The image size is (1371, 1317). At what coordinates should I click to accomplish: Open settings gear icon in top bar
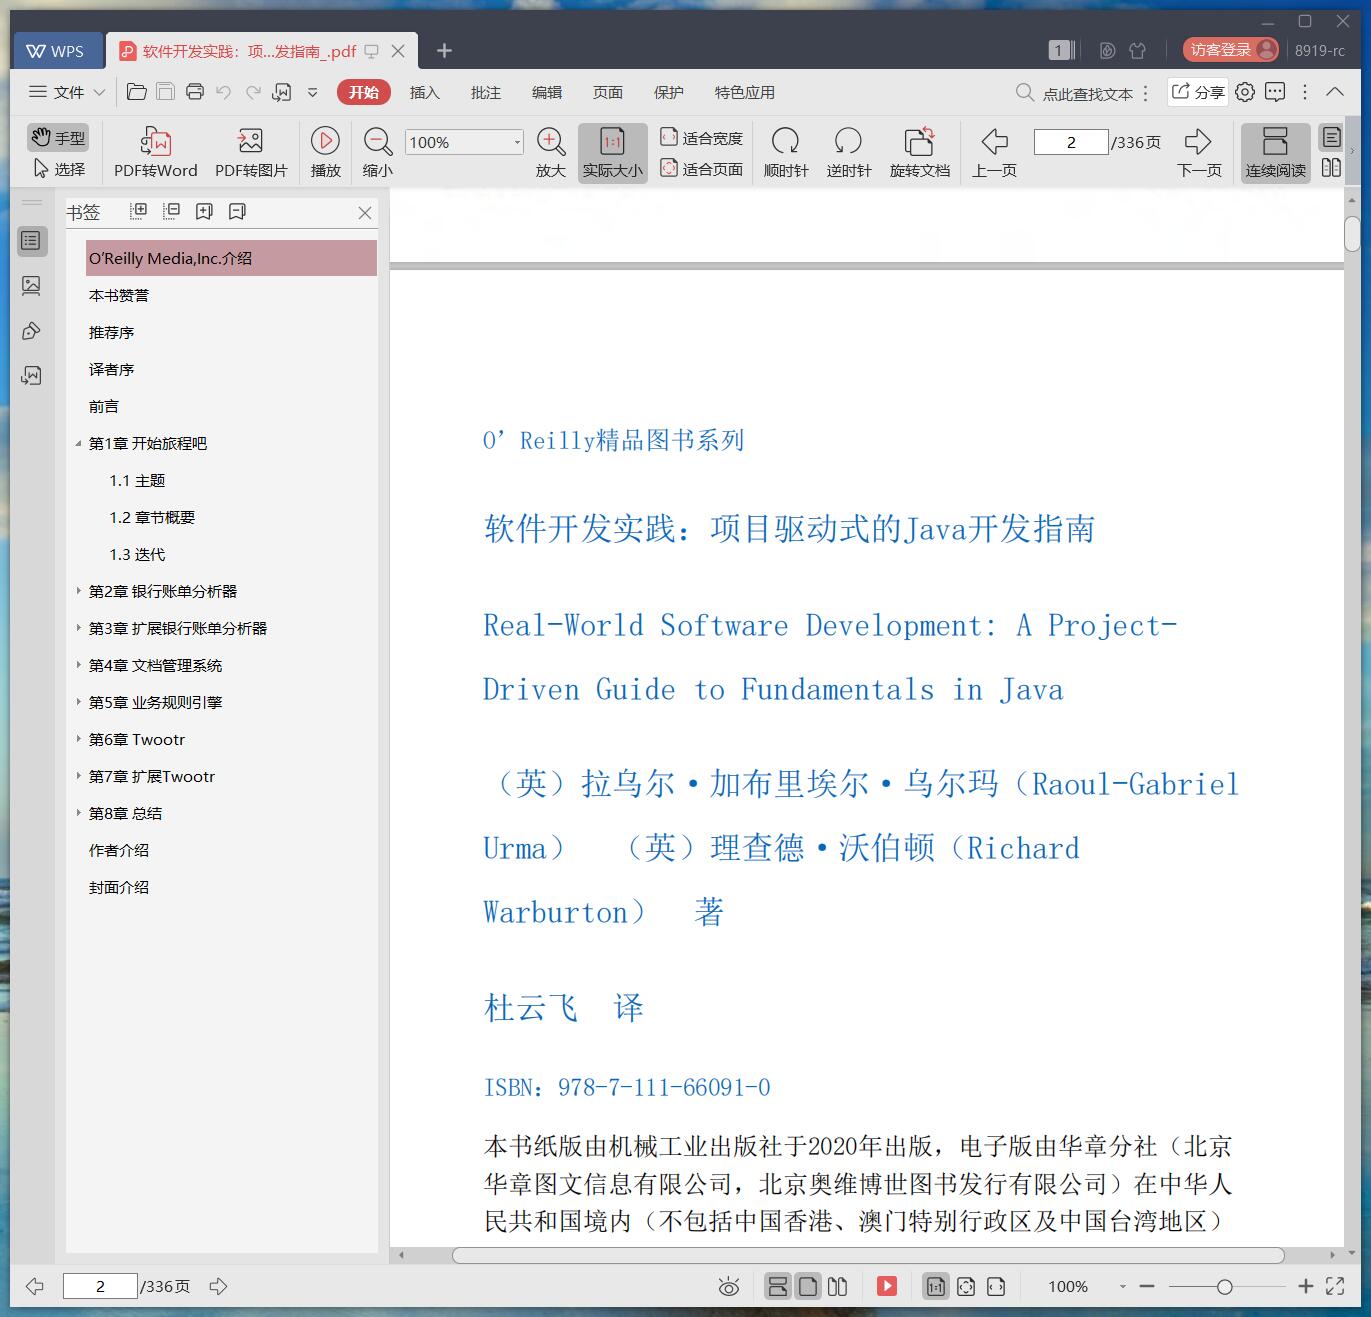pos(1245,92)
